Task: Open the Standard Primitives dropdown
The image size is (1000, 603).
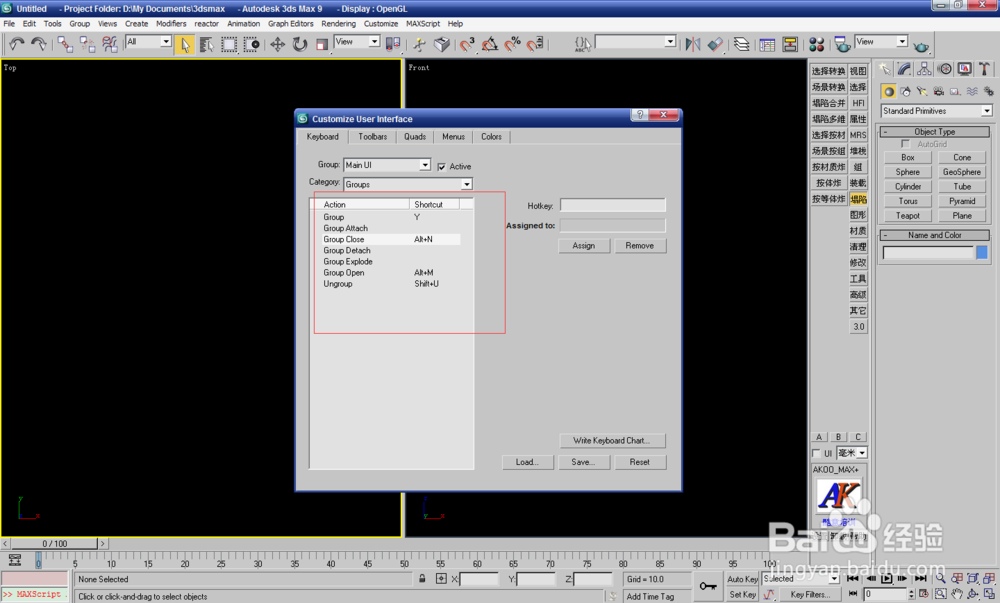Action: click(937, 111)
